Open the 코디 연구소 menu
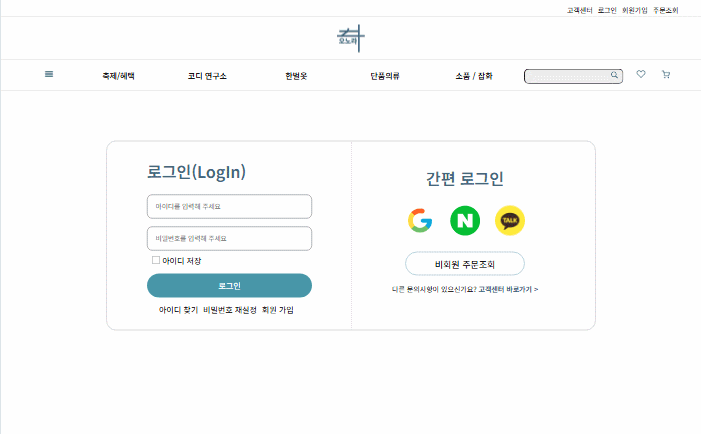The height and width of the screenshot is (434, 701). [207, 76]
